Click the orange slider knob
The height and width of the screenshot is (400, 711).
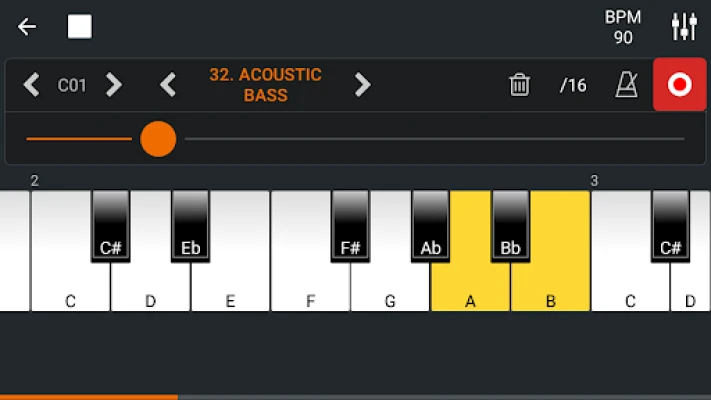coord(158,139)
